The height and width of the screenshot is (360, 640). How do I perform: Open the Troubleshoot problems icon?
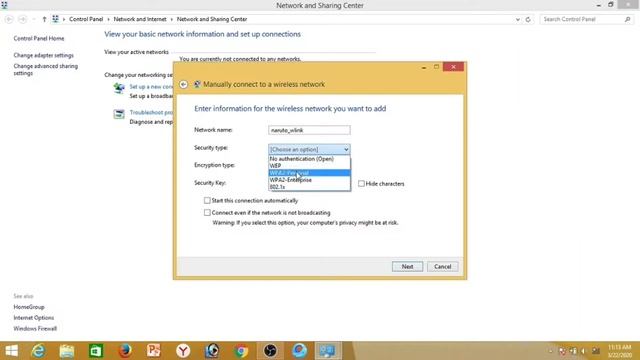click(119, 114)
